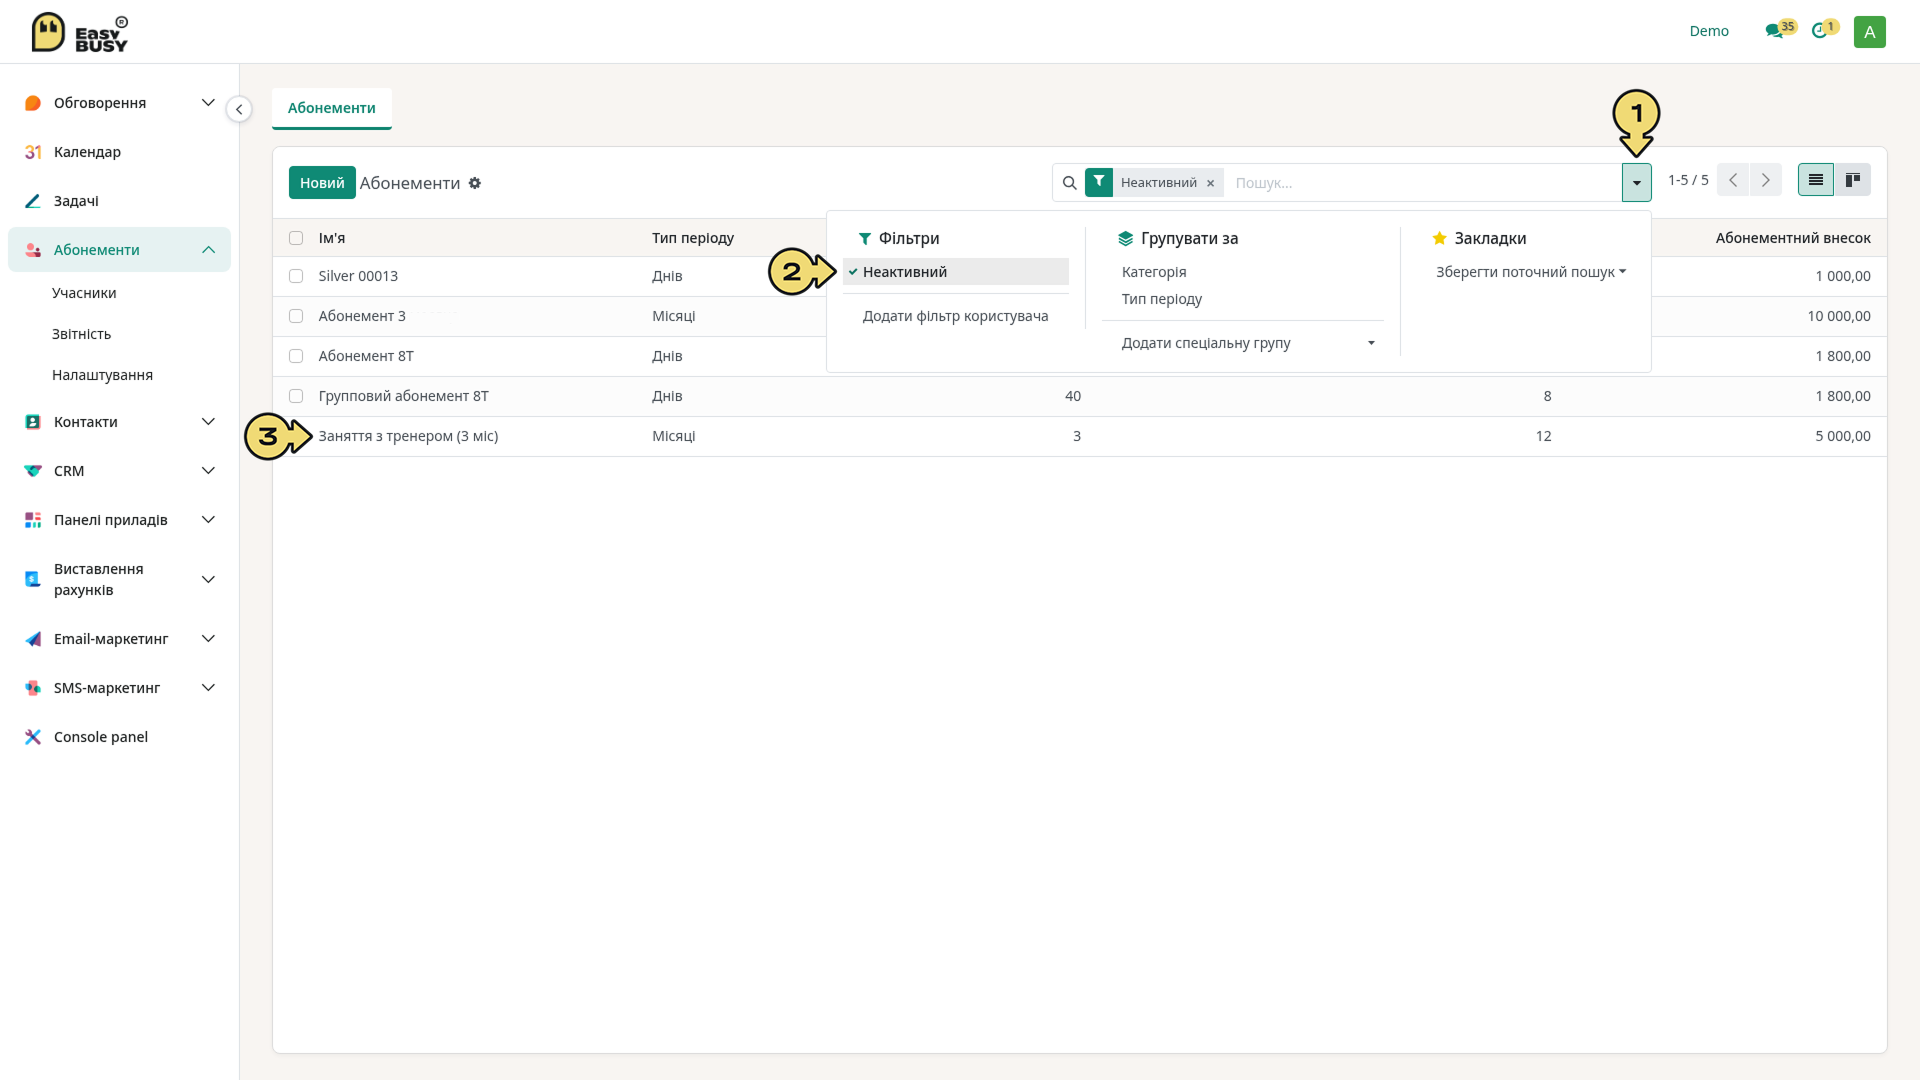Image resolution: width=1920 pixels, height=1080 pixels.
Task: Click Додати фільтр користувача
Action: pos(956,316)
